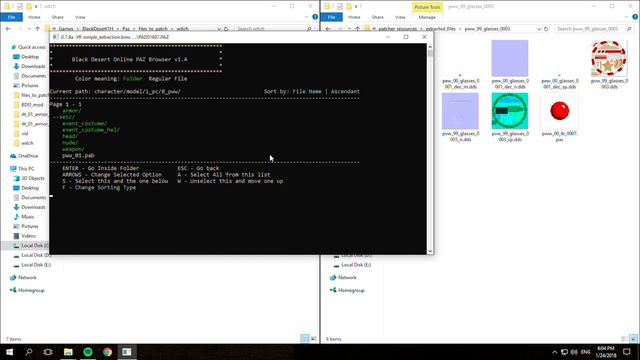640x360 pixels.
Task: Switch to large icons view in right window
Action: (633, 338)
